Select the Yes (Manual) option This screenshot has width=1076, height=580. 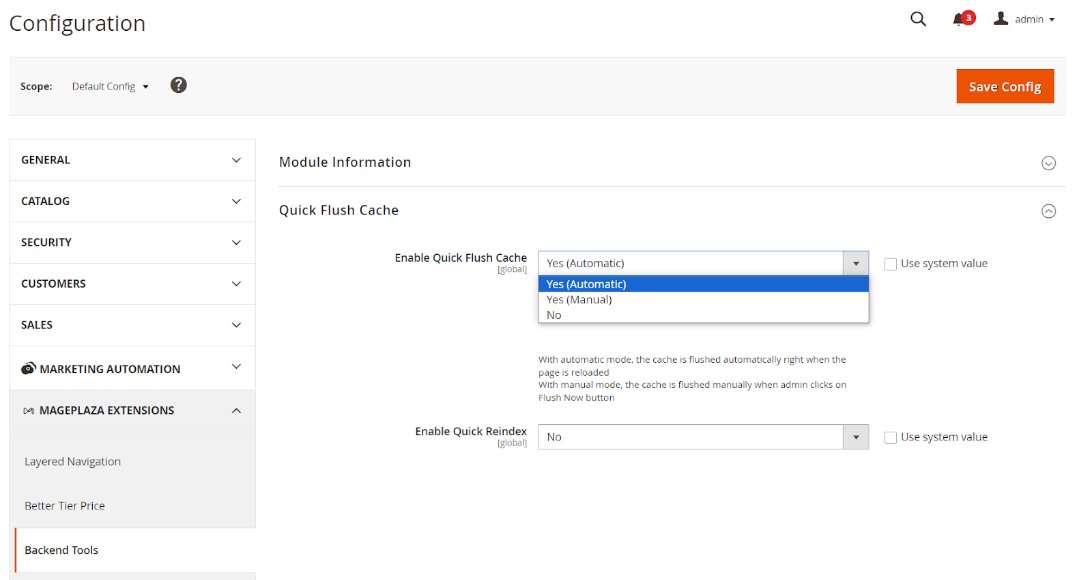pyautogui.click(x=579, y=299)
